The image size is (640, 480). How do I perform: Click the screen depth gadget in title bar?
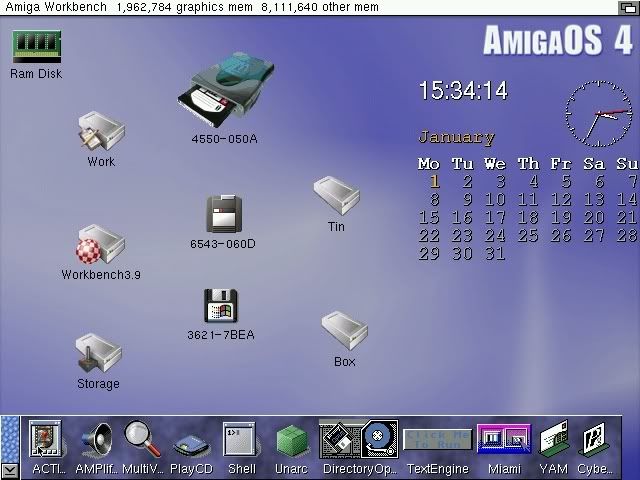coord(627,8)
